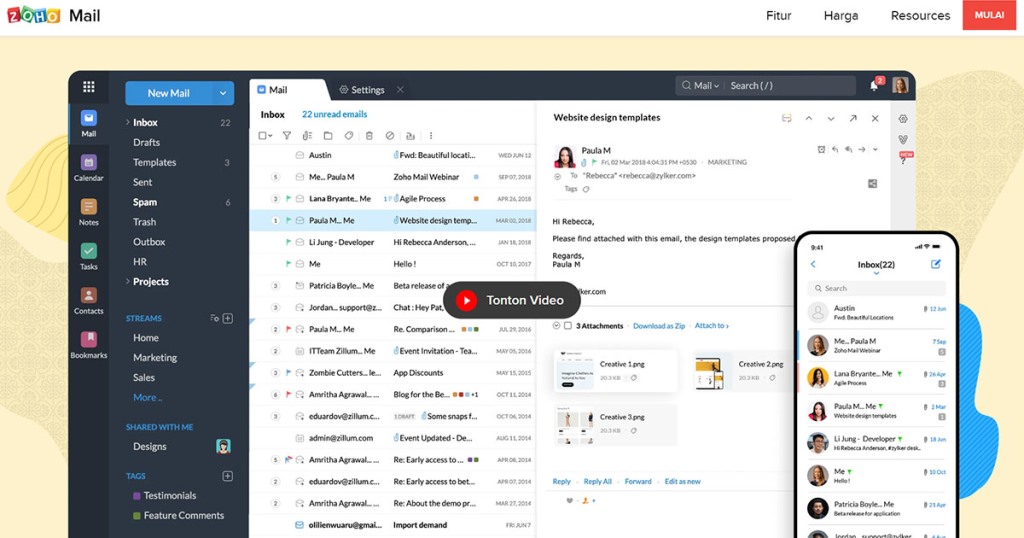
Task: Toggle read status envelope on Austin email
Action: click(x=300, y=155)
